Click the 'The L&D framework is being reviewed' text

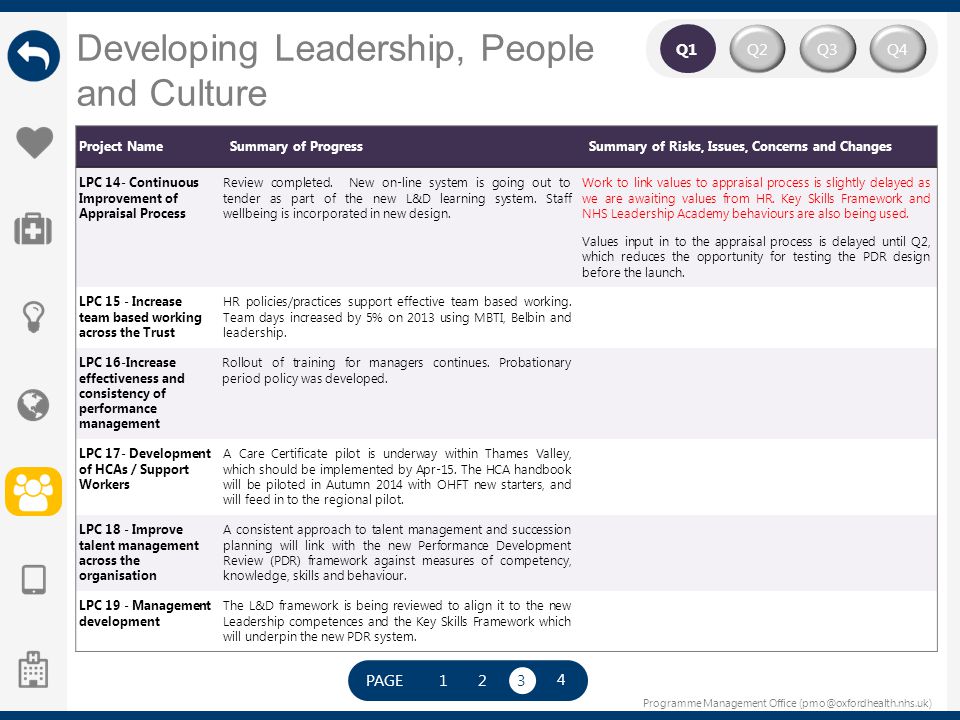coord(397,621)
